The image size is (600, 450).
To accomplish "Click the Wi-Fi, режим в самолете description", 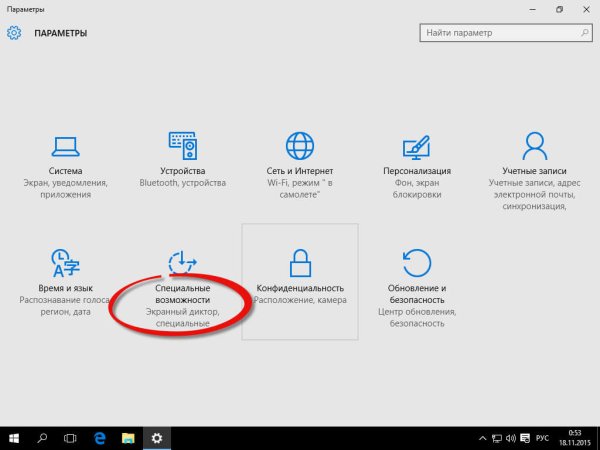I will pos(300,189).
